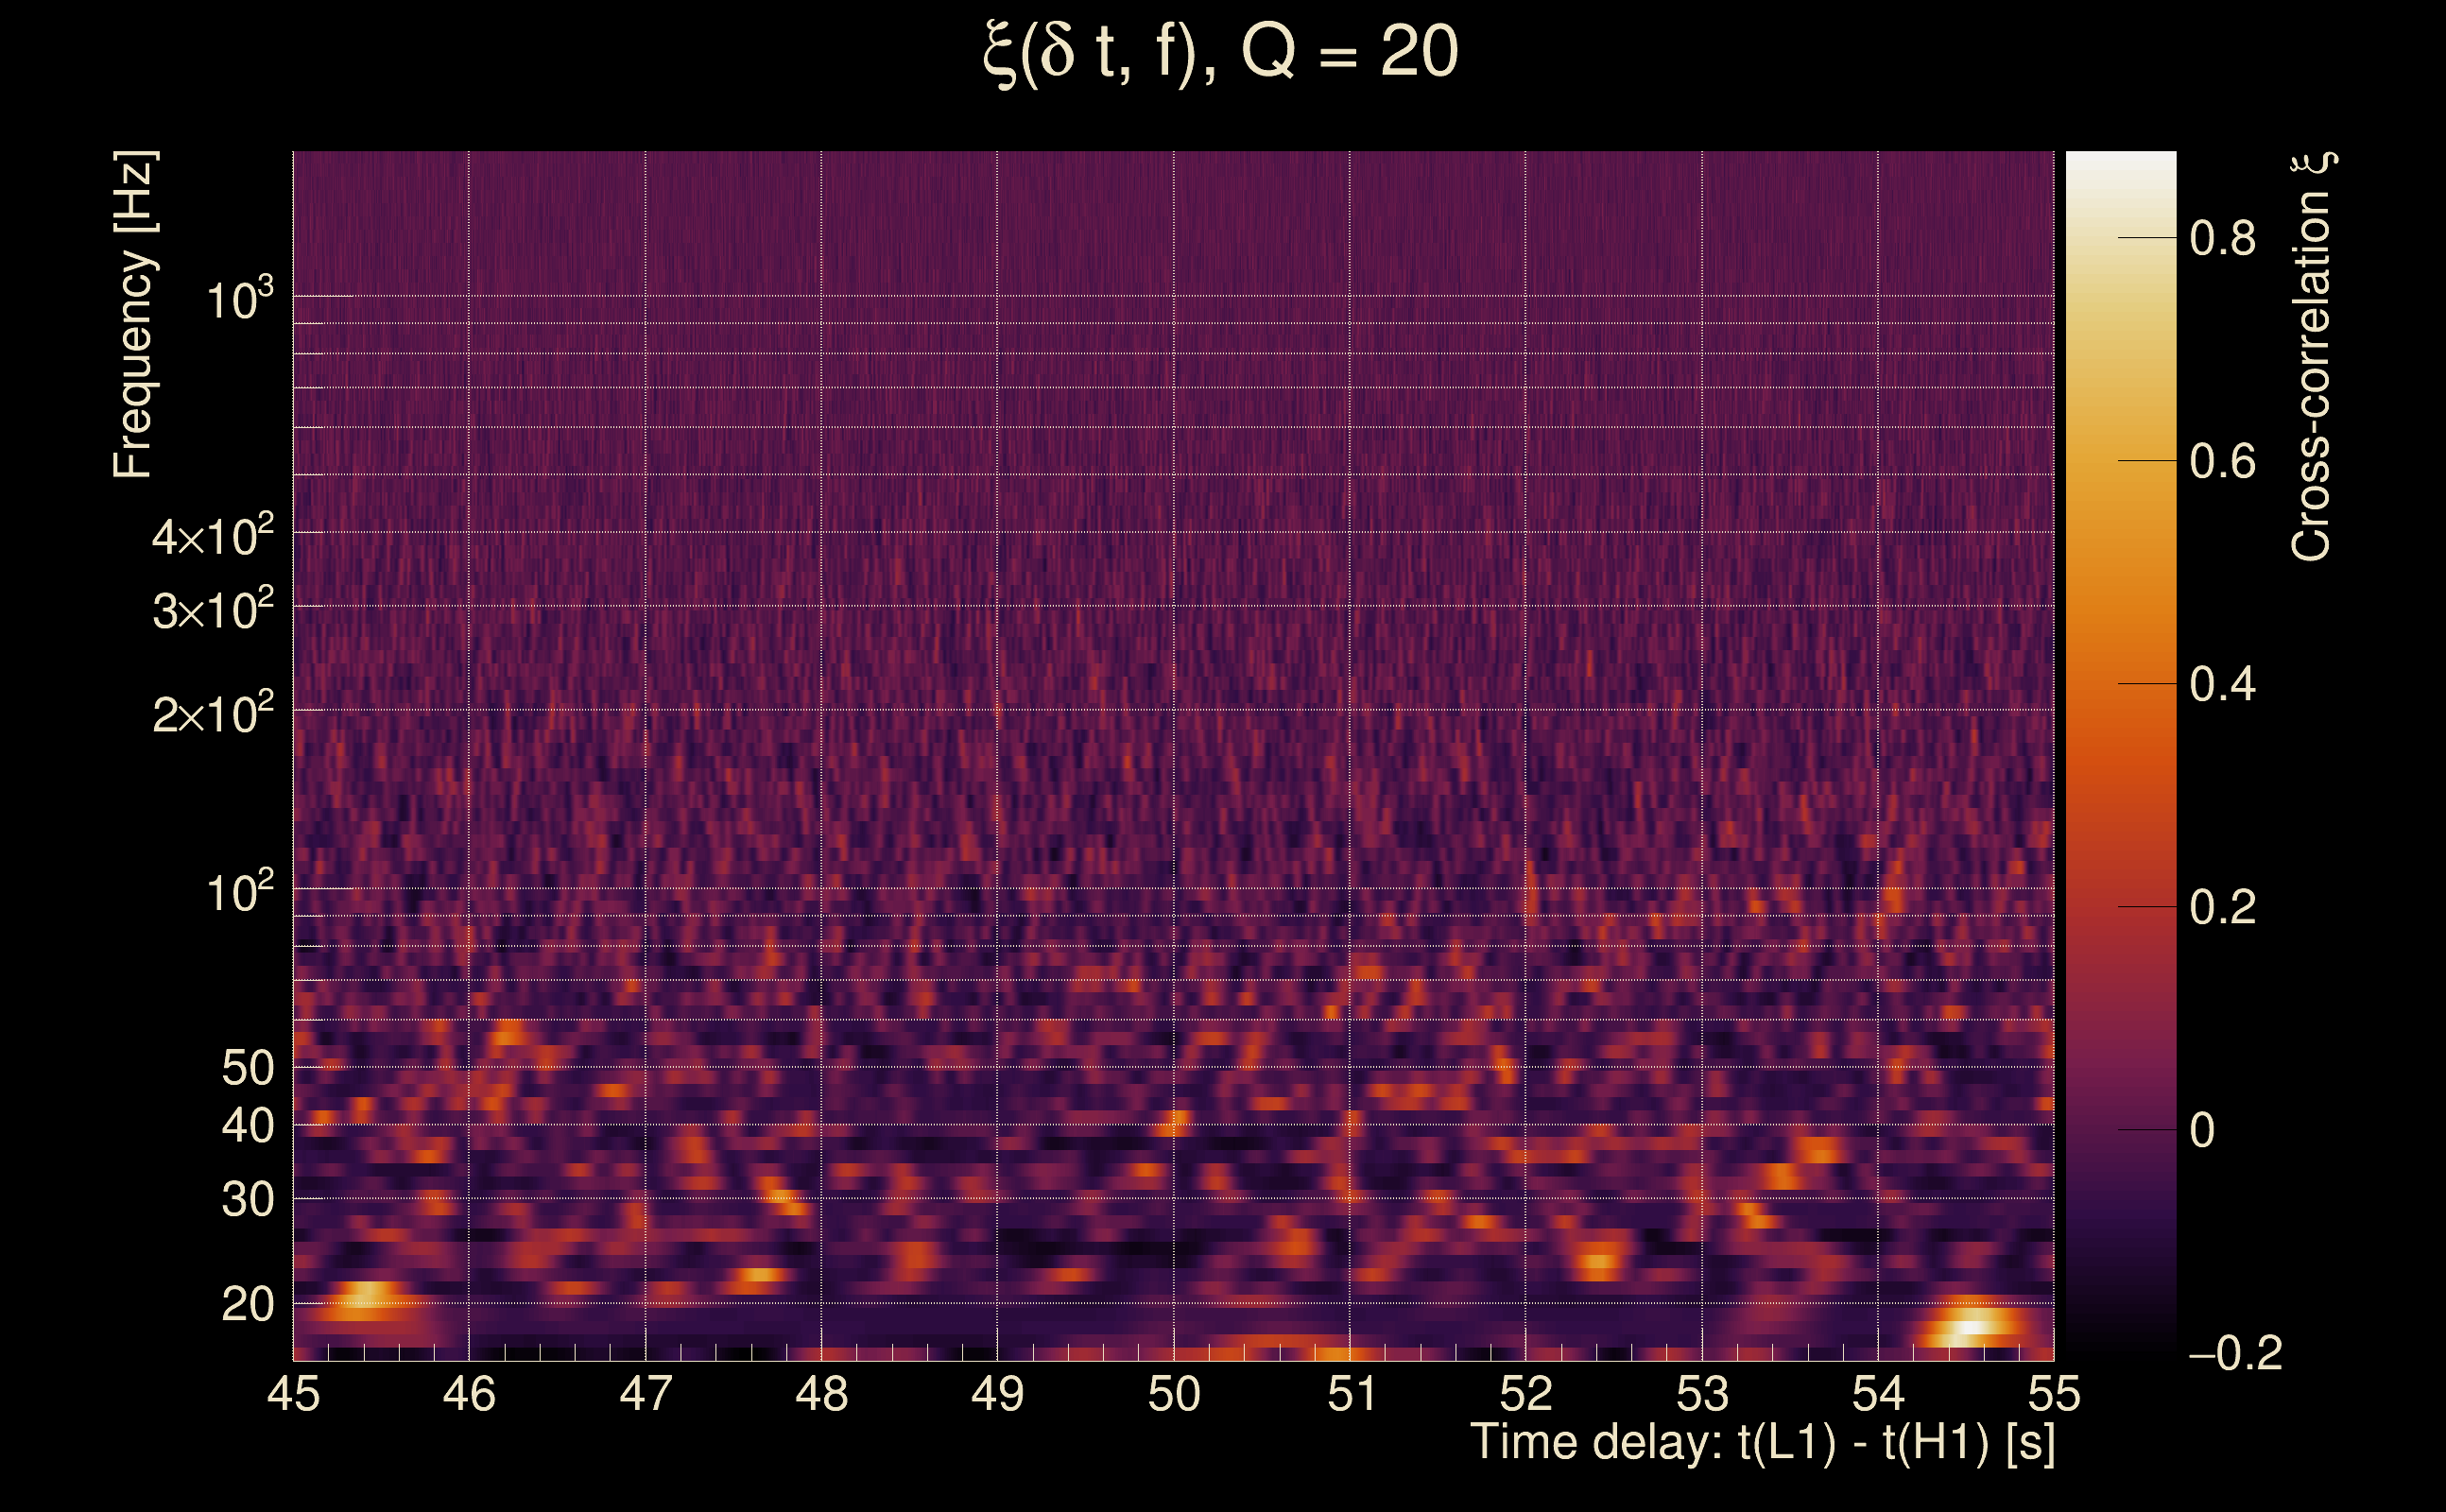
Task: Click the 4×10² frequency tick label
Action: (212, 536)
